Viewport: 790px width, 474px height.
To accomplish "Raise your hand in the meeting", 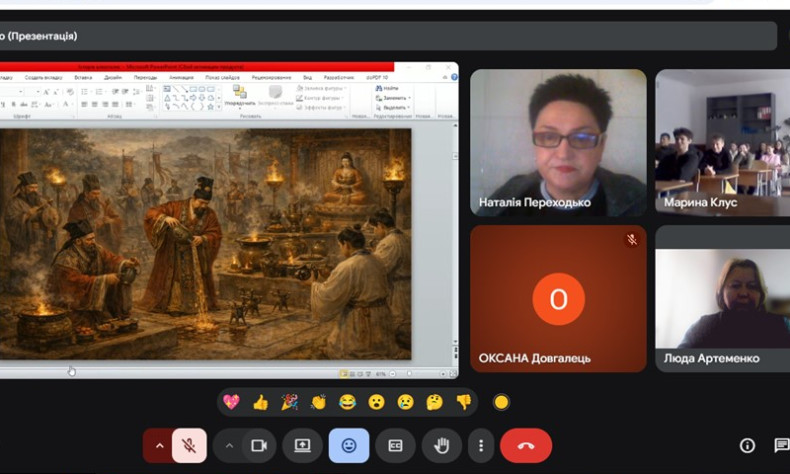I will [x=441, y=446].
